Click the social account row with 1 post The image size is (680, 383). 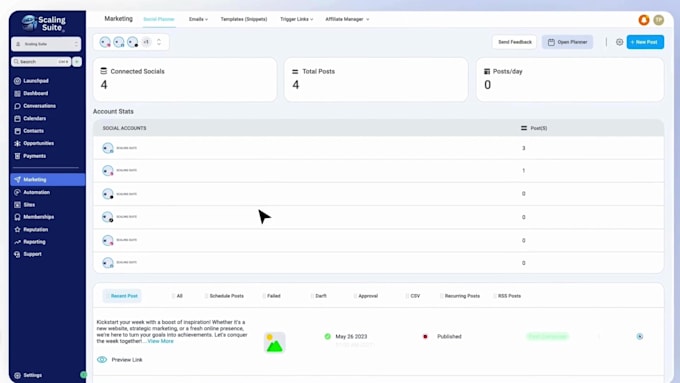tap(378, 170)
